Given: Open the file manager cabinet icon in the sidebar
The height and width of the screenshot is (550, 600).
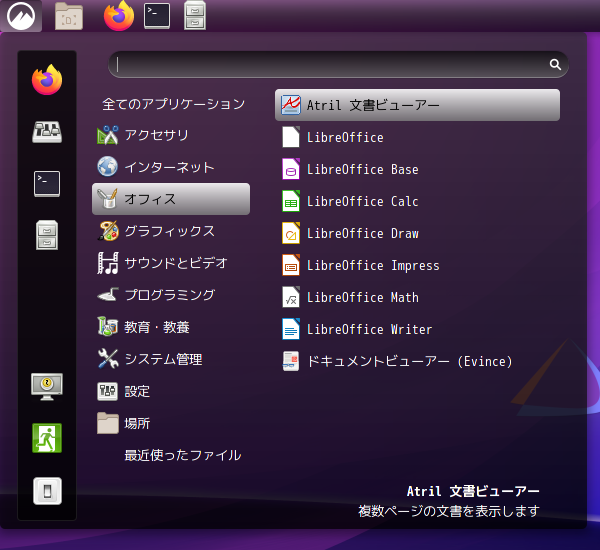Looking at the screenshot, I should 47,235.
